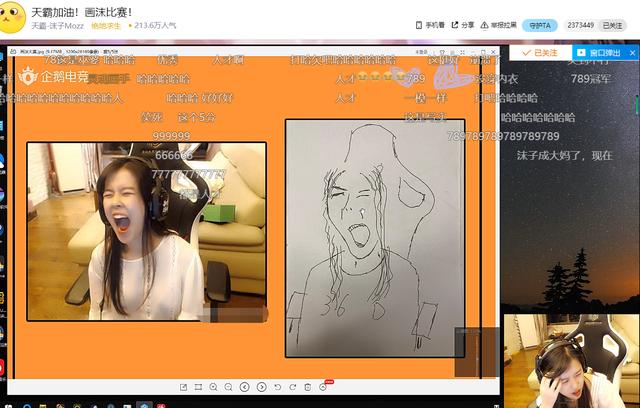Rotate the image clockwise
The image size is (640, 408).
click(x=293, y=387)
